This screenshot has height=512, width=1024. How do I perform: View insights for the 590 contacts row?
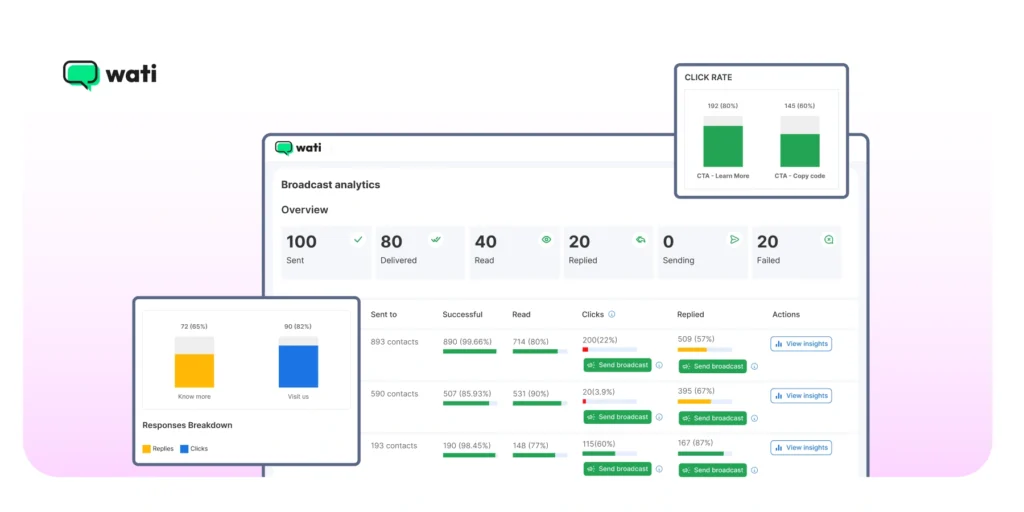pos(801,395)
